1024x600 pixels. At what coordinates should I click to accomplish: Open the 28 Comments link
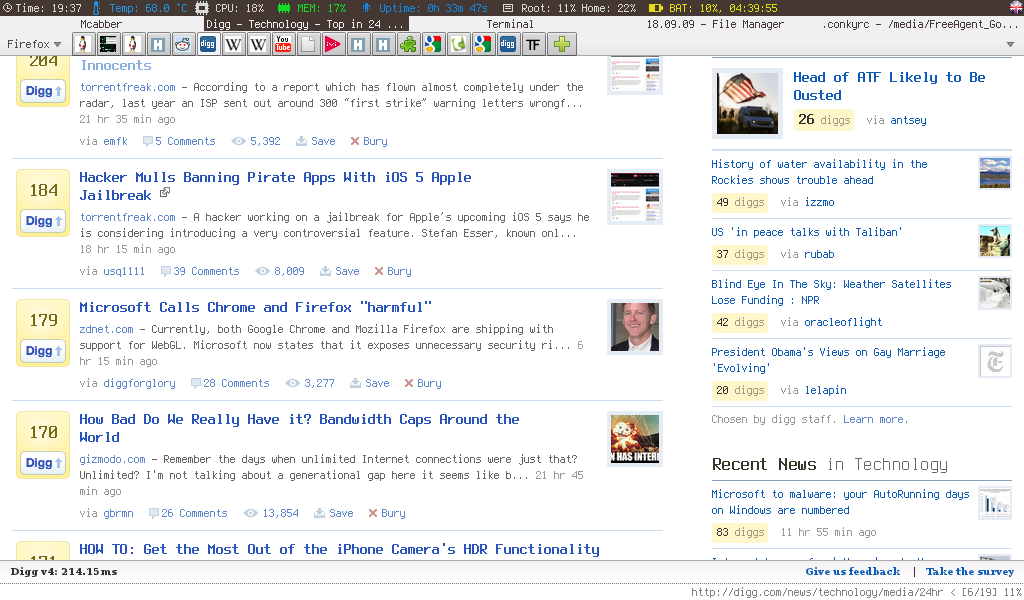[x=230, y=383]
